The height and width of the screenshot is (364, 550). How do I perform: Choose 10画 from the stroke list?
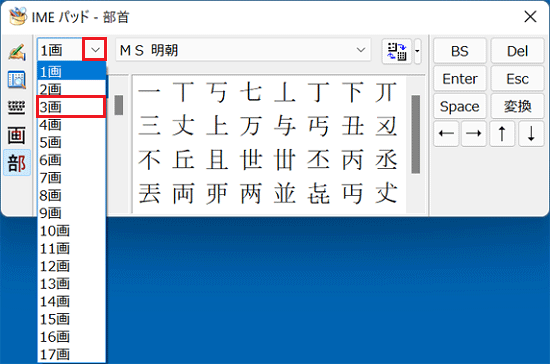coord(72,231)
